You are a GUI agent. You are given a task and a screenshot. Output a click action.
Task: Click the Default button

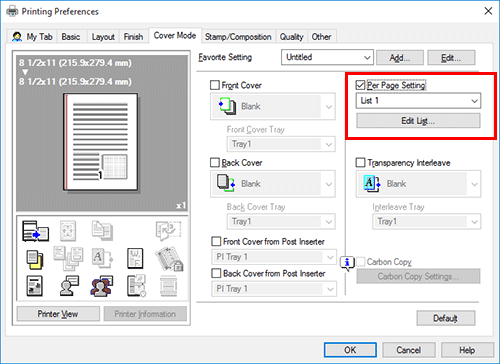pyautogui.click(x=446, y=318)
